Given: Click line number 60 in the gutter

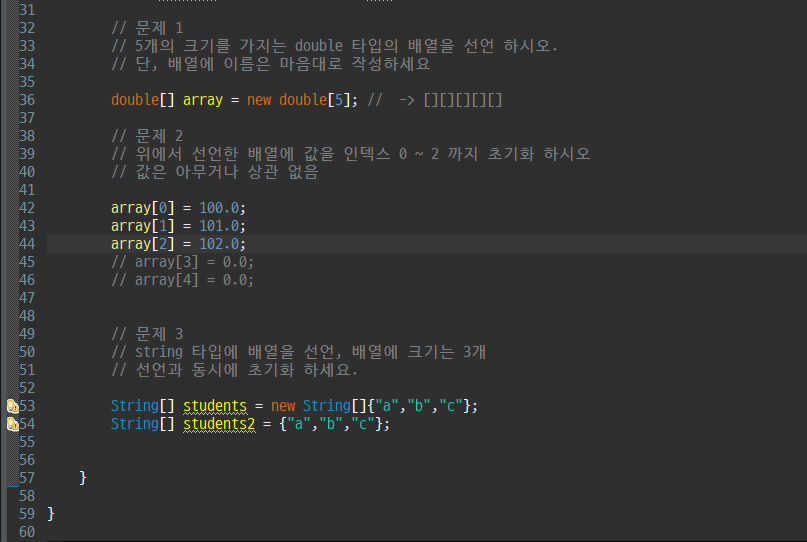Looking at the screenshot, I should point(27,532).
